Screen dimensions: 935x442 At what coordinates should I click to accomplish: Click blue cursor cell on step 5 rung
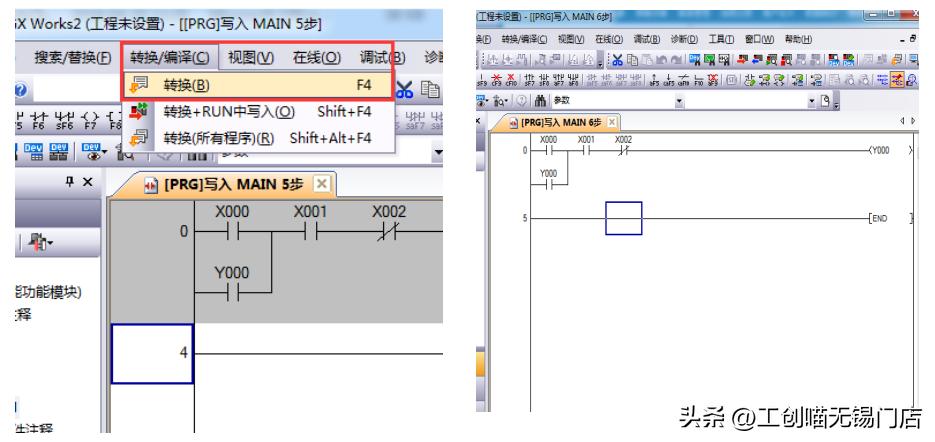coord(624,218)
